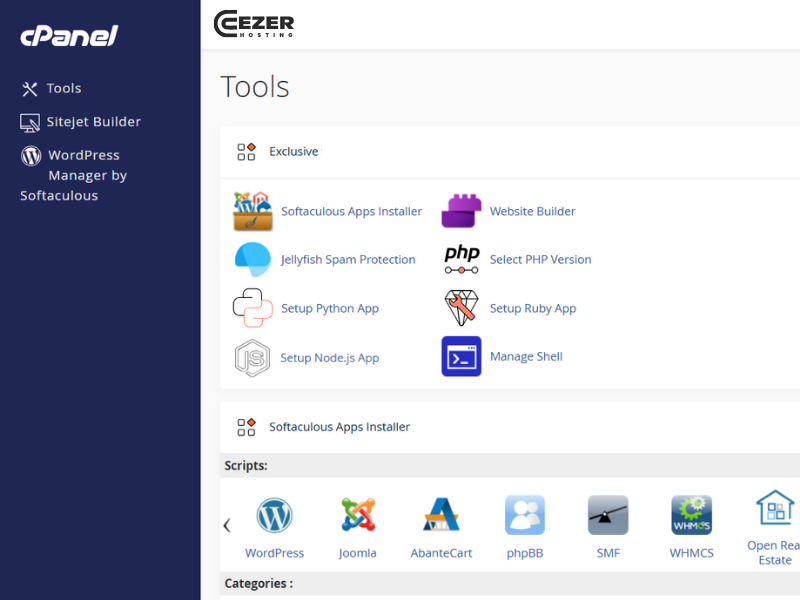The width and height of the screenshot is (800, 600).
Task: Go to Sitejet Builder in sidebar
Action: point(93,122)
